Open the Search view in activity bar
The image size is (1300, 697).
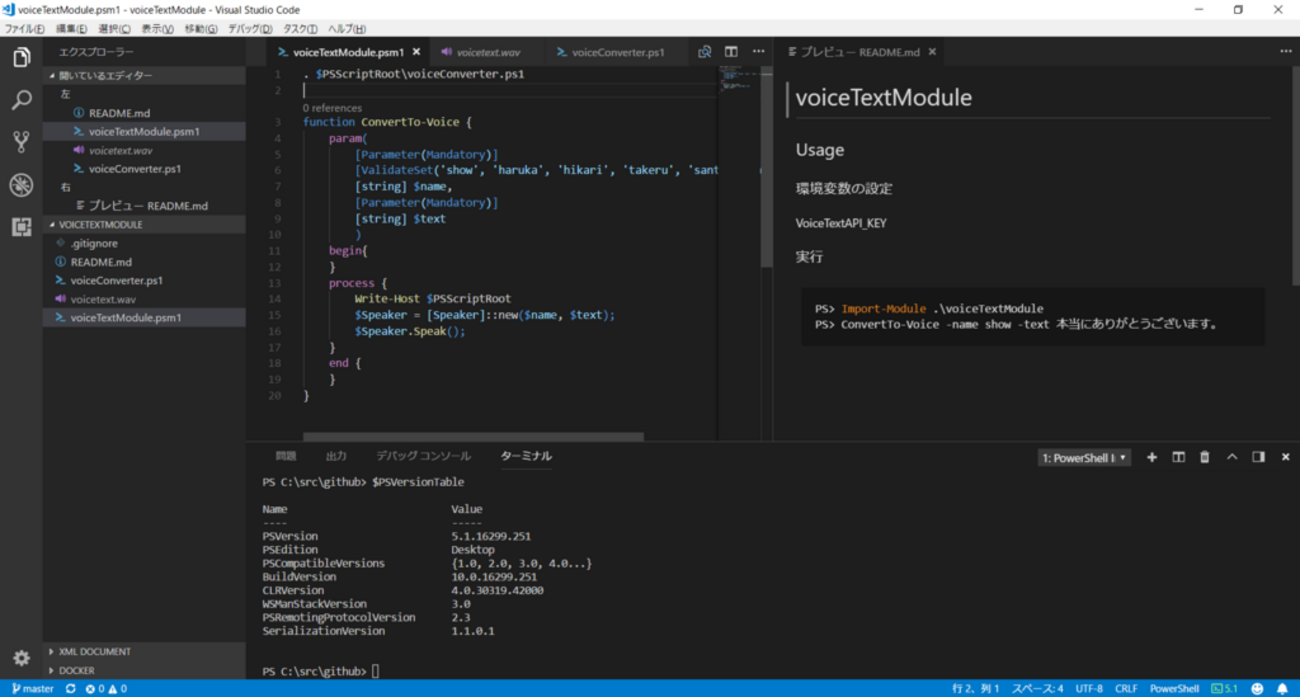(21, 100)
